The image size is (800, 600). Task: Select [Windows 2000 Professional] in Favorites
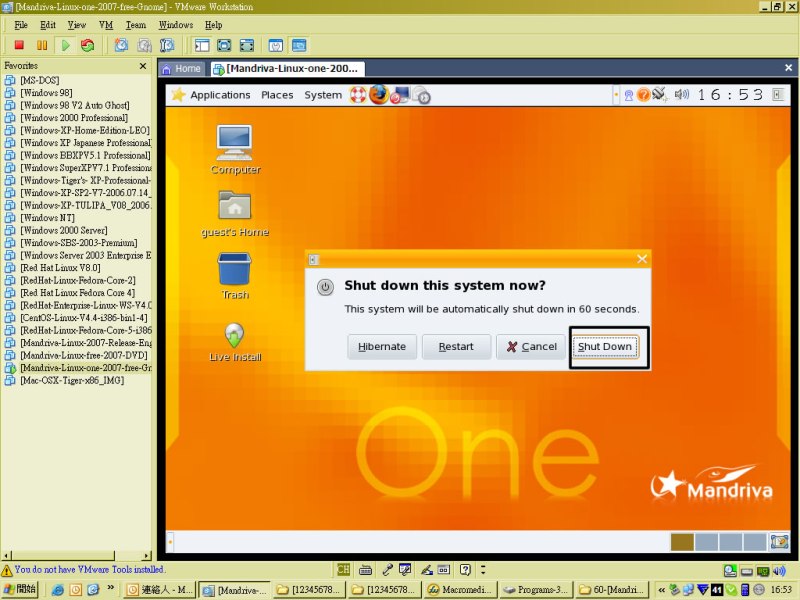pyautogui.click(x=74, y=118)
